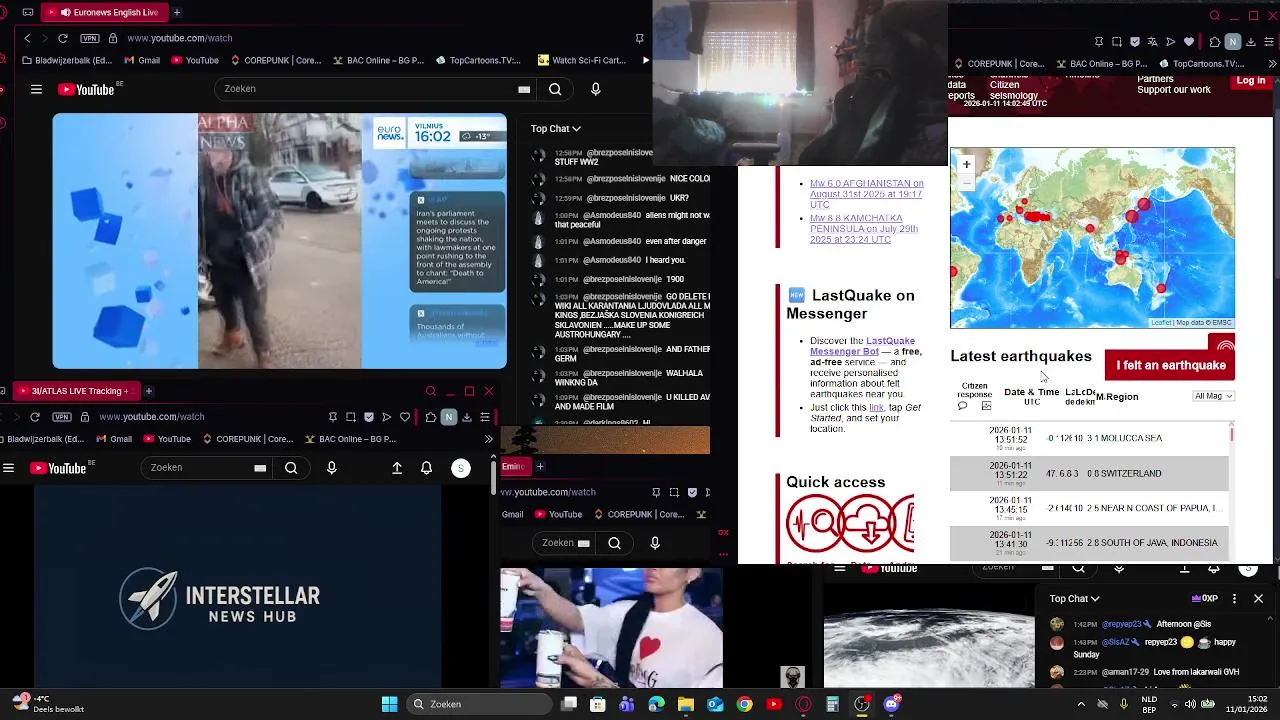Toggle ad blocker shield in EMSC window
The height and width of the screenshot is (720, 1280).
pos(1135,42)
